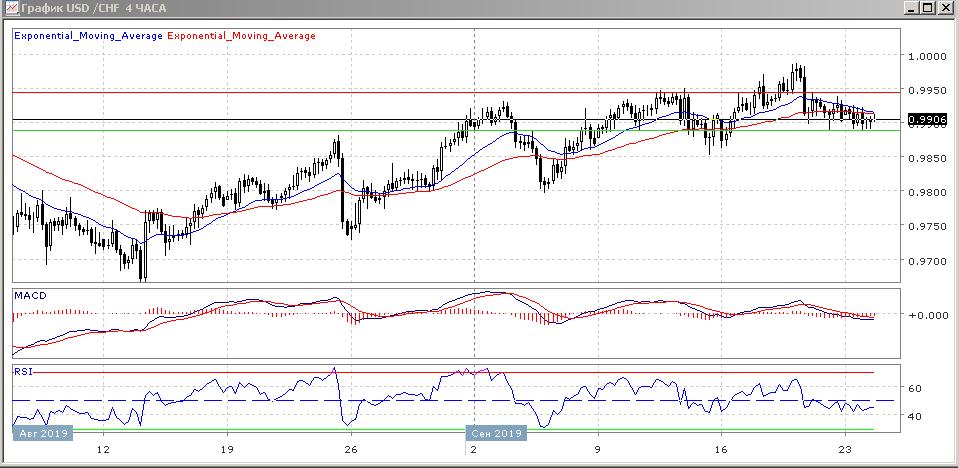Minimize the График USD/CHF window
This screenshot has width=959, height=468.
[x=912, y=8]
